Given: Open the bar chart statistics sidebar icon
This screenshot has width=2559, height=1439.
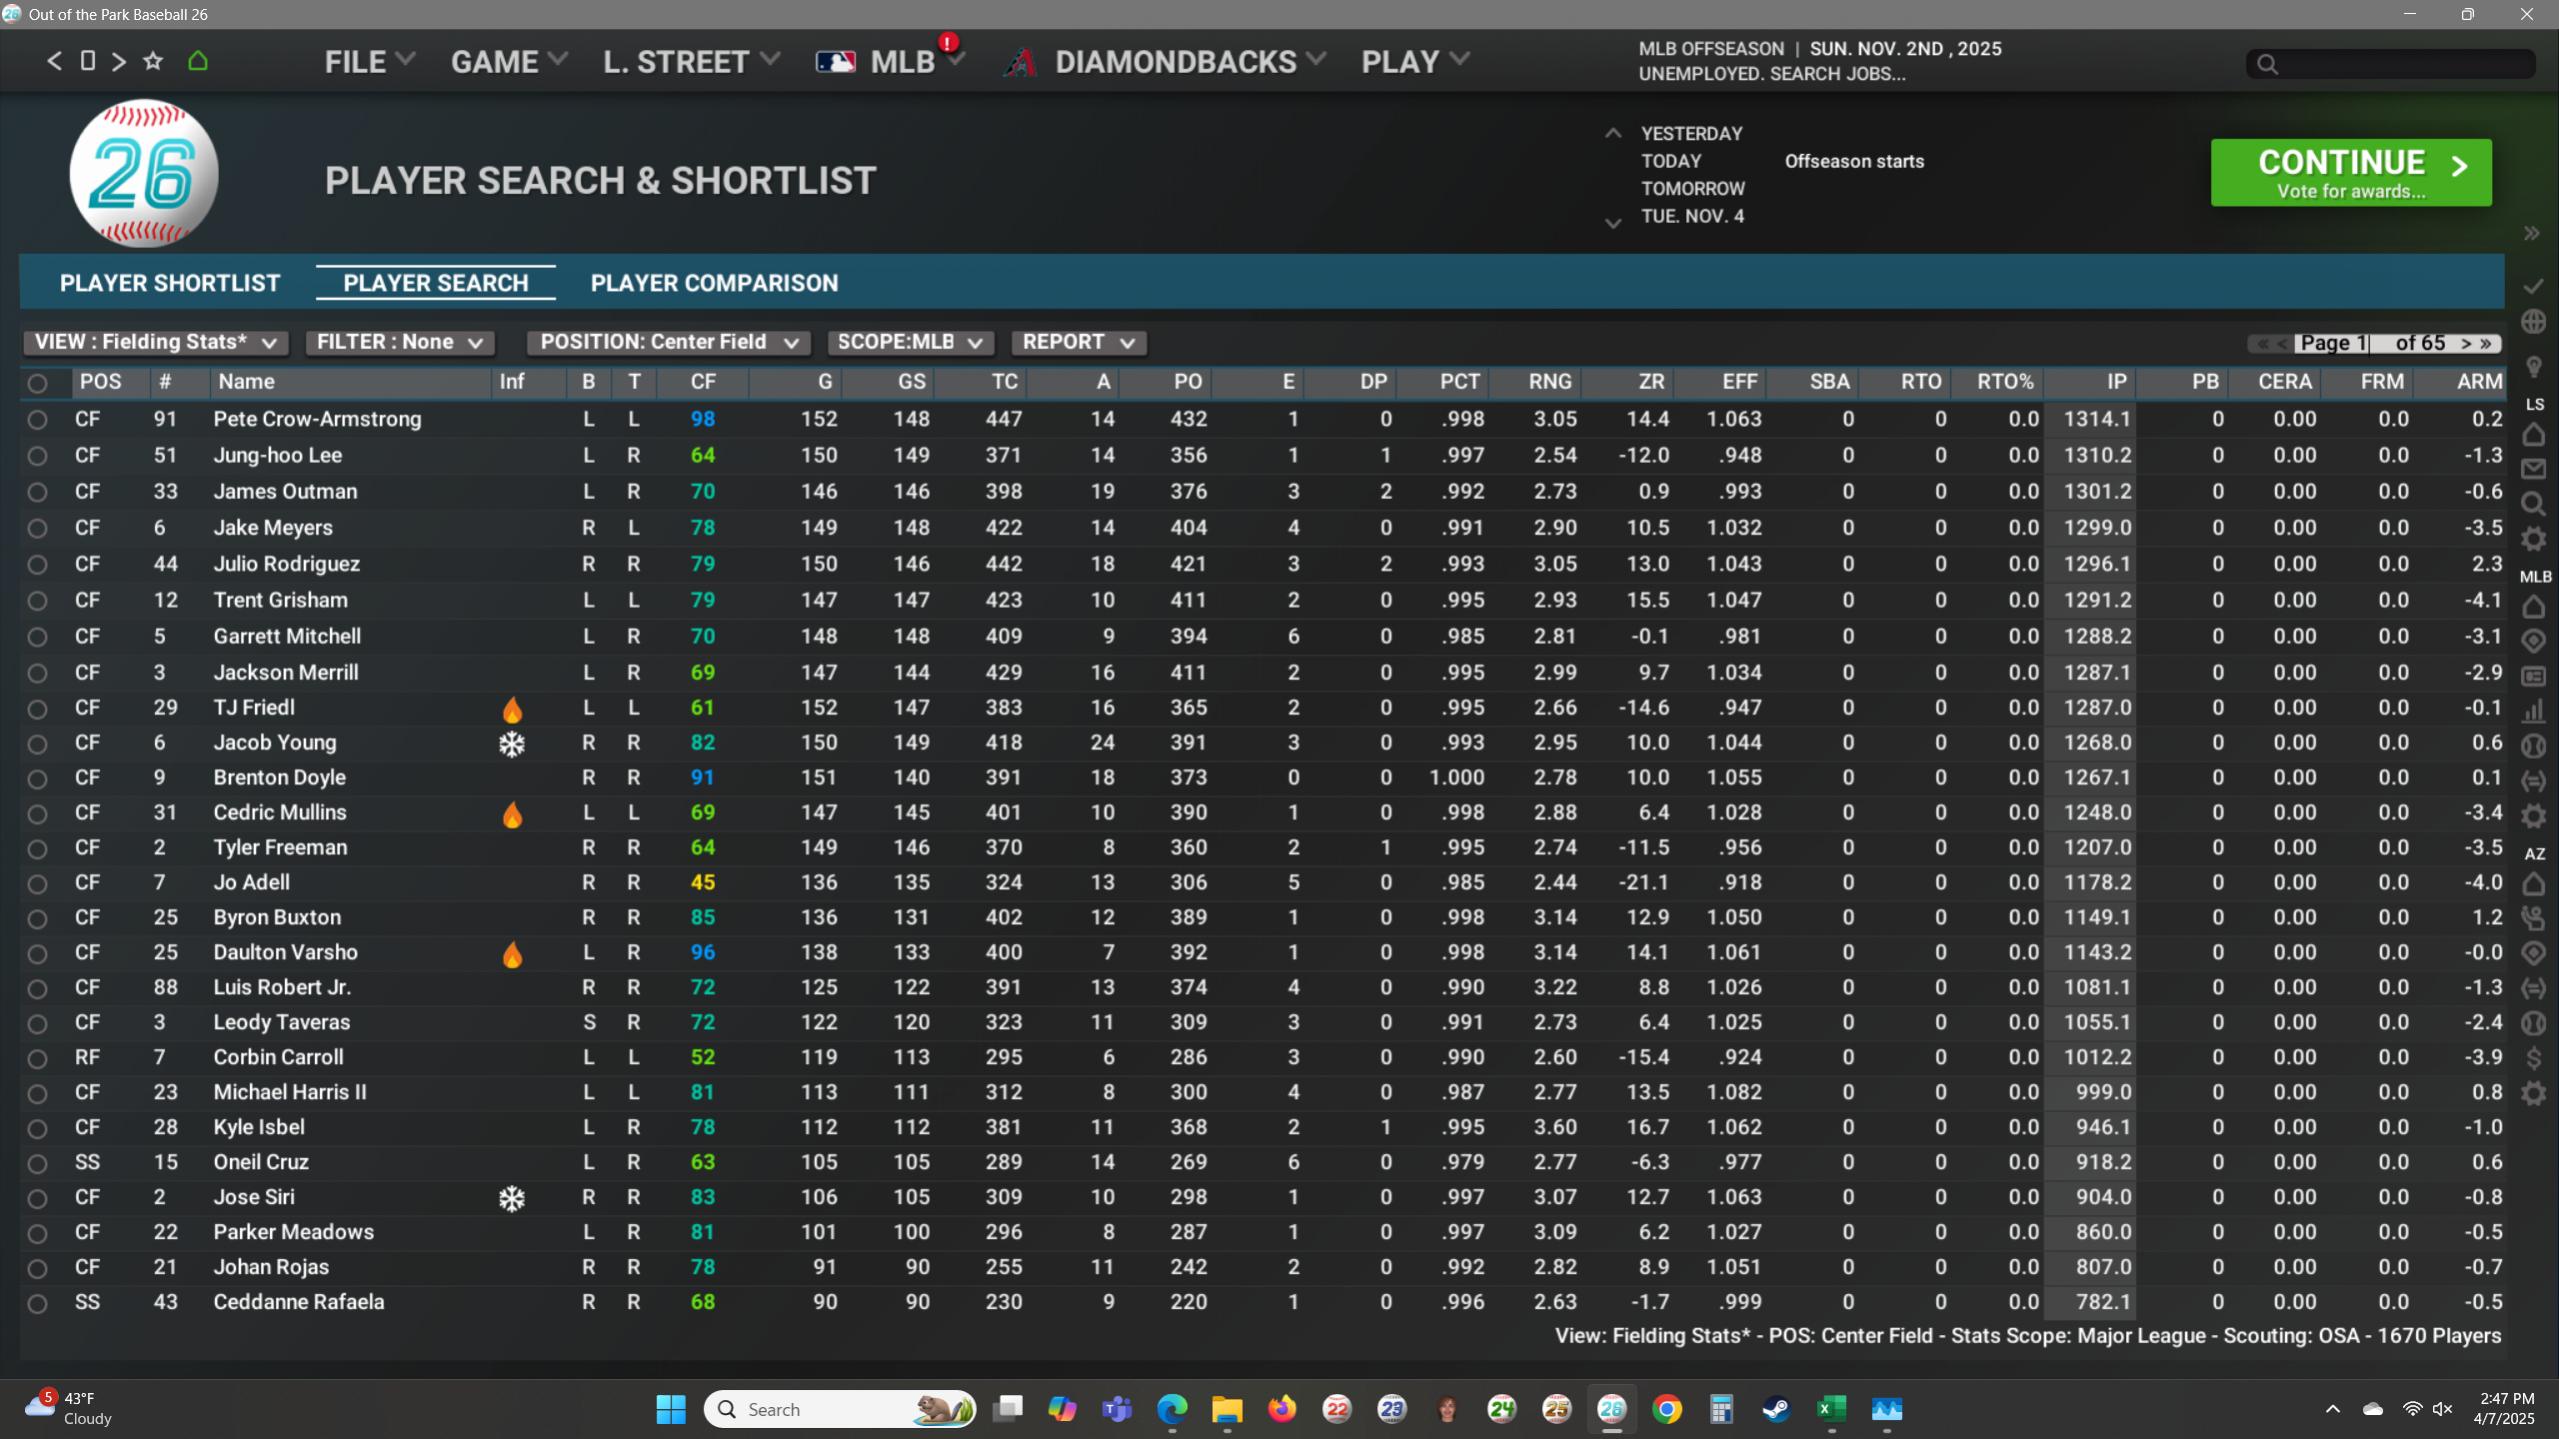Looking at the screenshot, I should [x=2533, y=711].
